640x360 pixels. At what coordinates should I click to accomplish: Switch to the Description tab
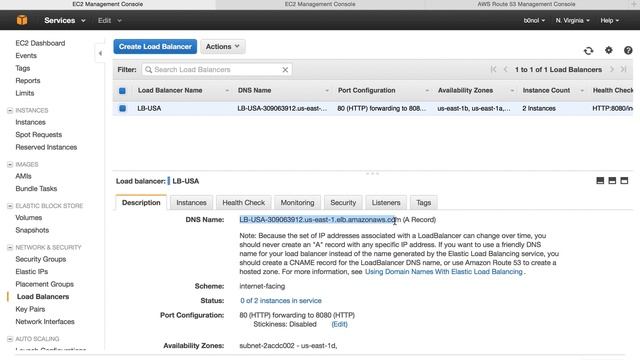click(141, 202)
